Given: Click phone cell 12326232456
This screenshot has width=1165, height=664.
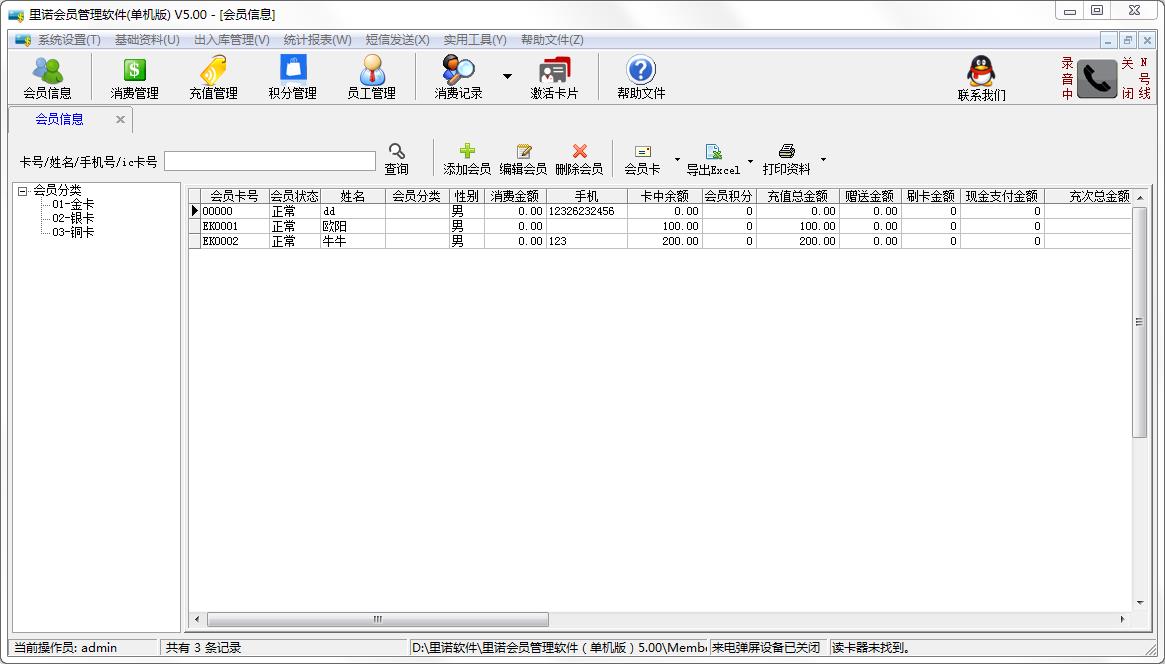Looking at the screenshot, I should click(587, 212).
